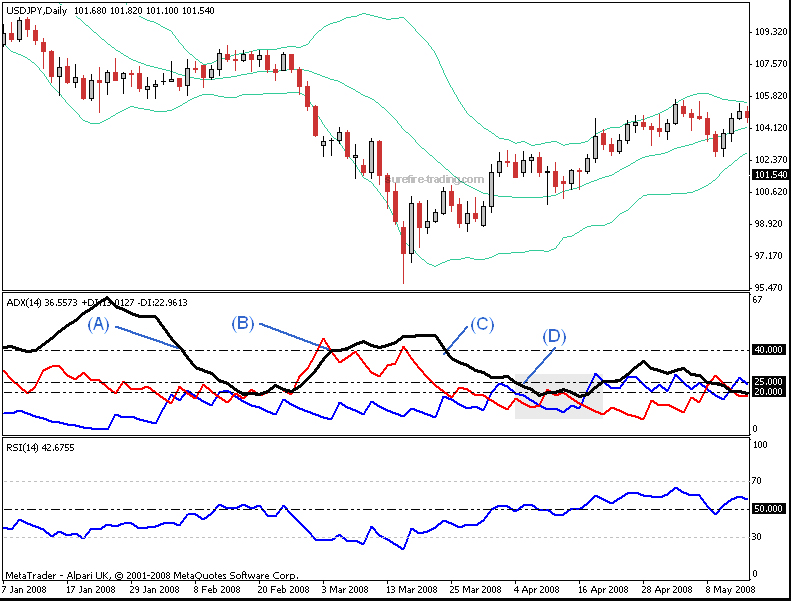Click the 100.620 price axis label
Viewport: 791px width, 601px height.
[x=770, y=192]
